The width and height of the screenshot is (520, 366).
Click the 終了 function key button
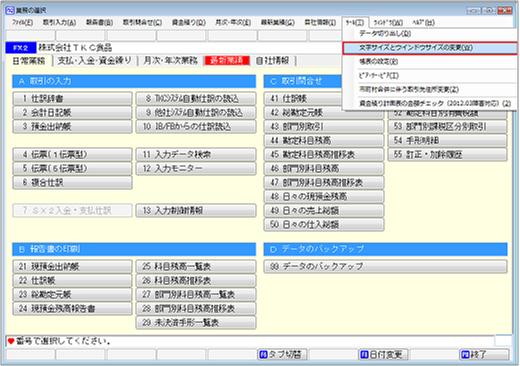point(484,354)
